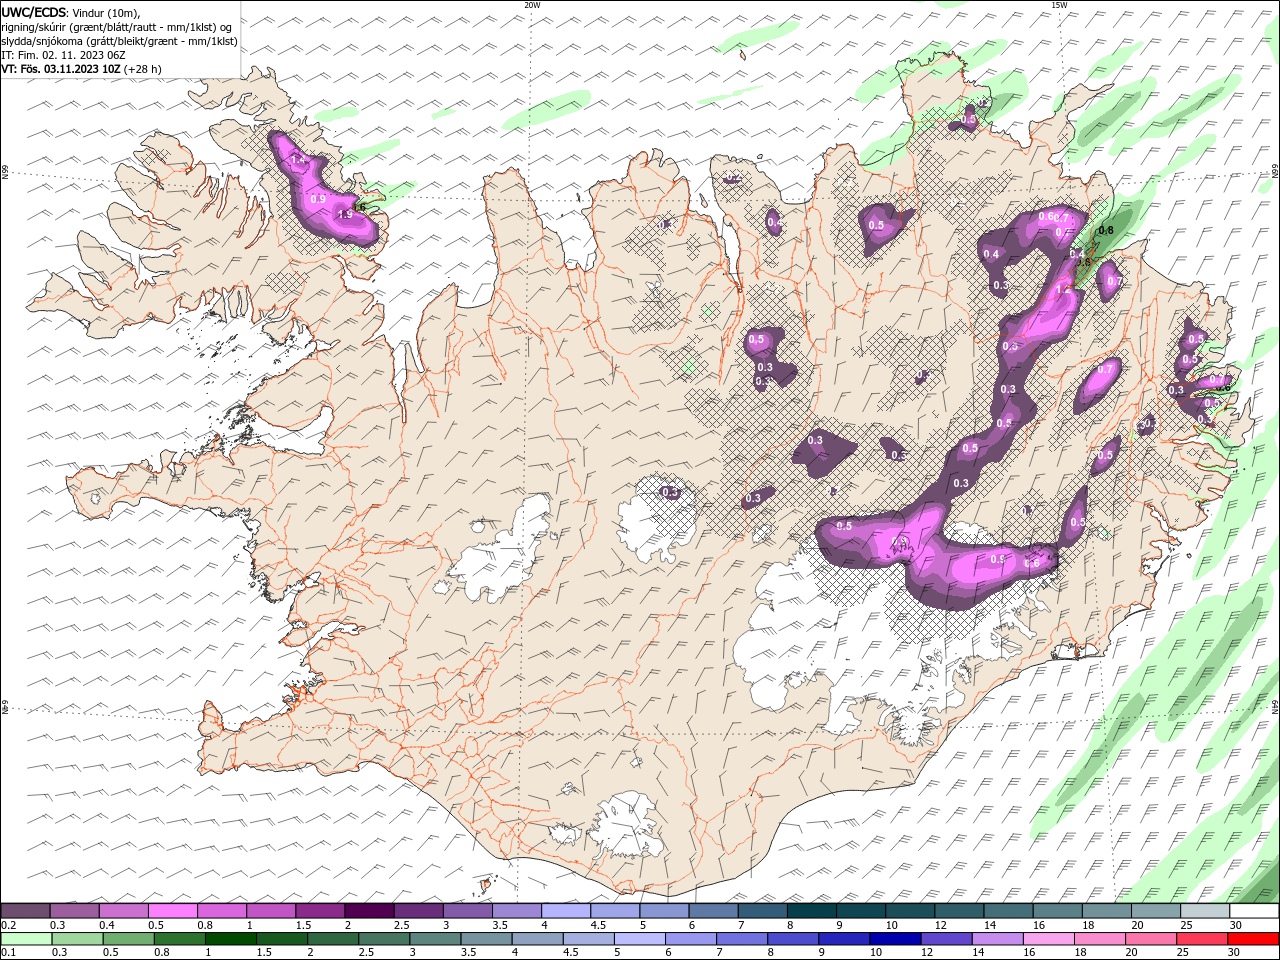Click the light grey 25 swatch in upper legend row
The height and width of the screenshot is (960, 1280).
1204,911
